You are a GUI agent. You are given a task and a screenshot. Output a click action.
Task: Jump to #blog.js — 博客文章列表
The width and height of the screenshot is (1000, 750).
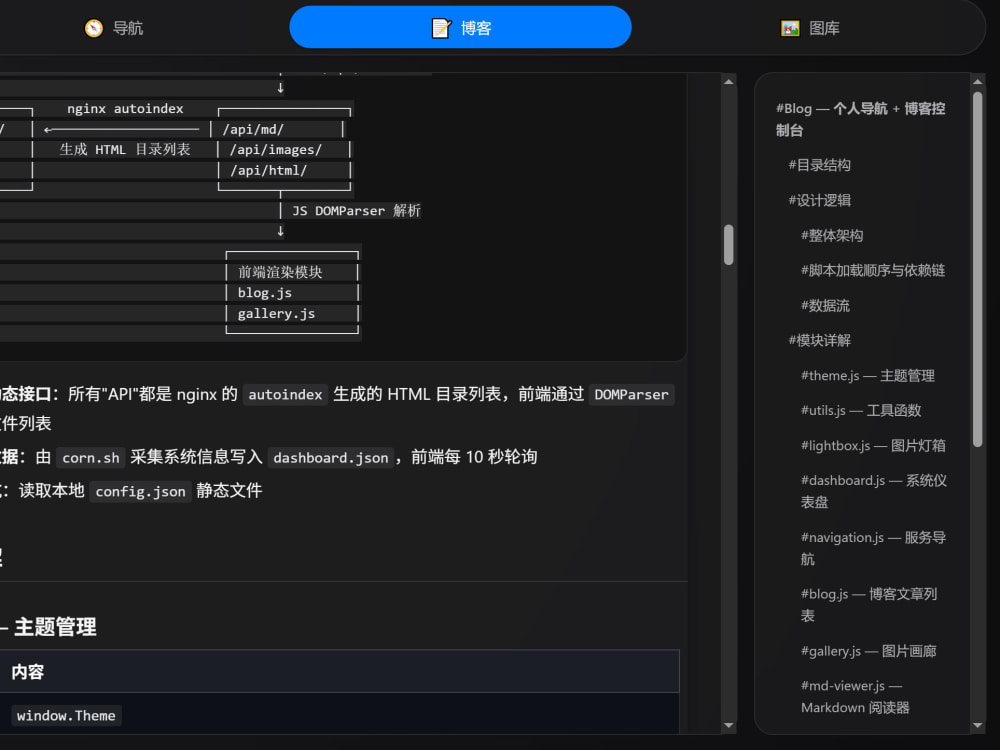click(x=869, y=605)
